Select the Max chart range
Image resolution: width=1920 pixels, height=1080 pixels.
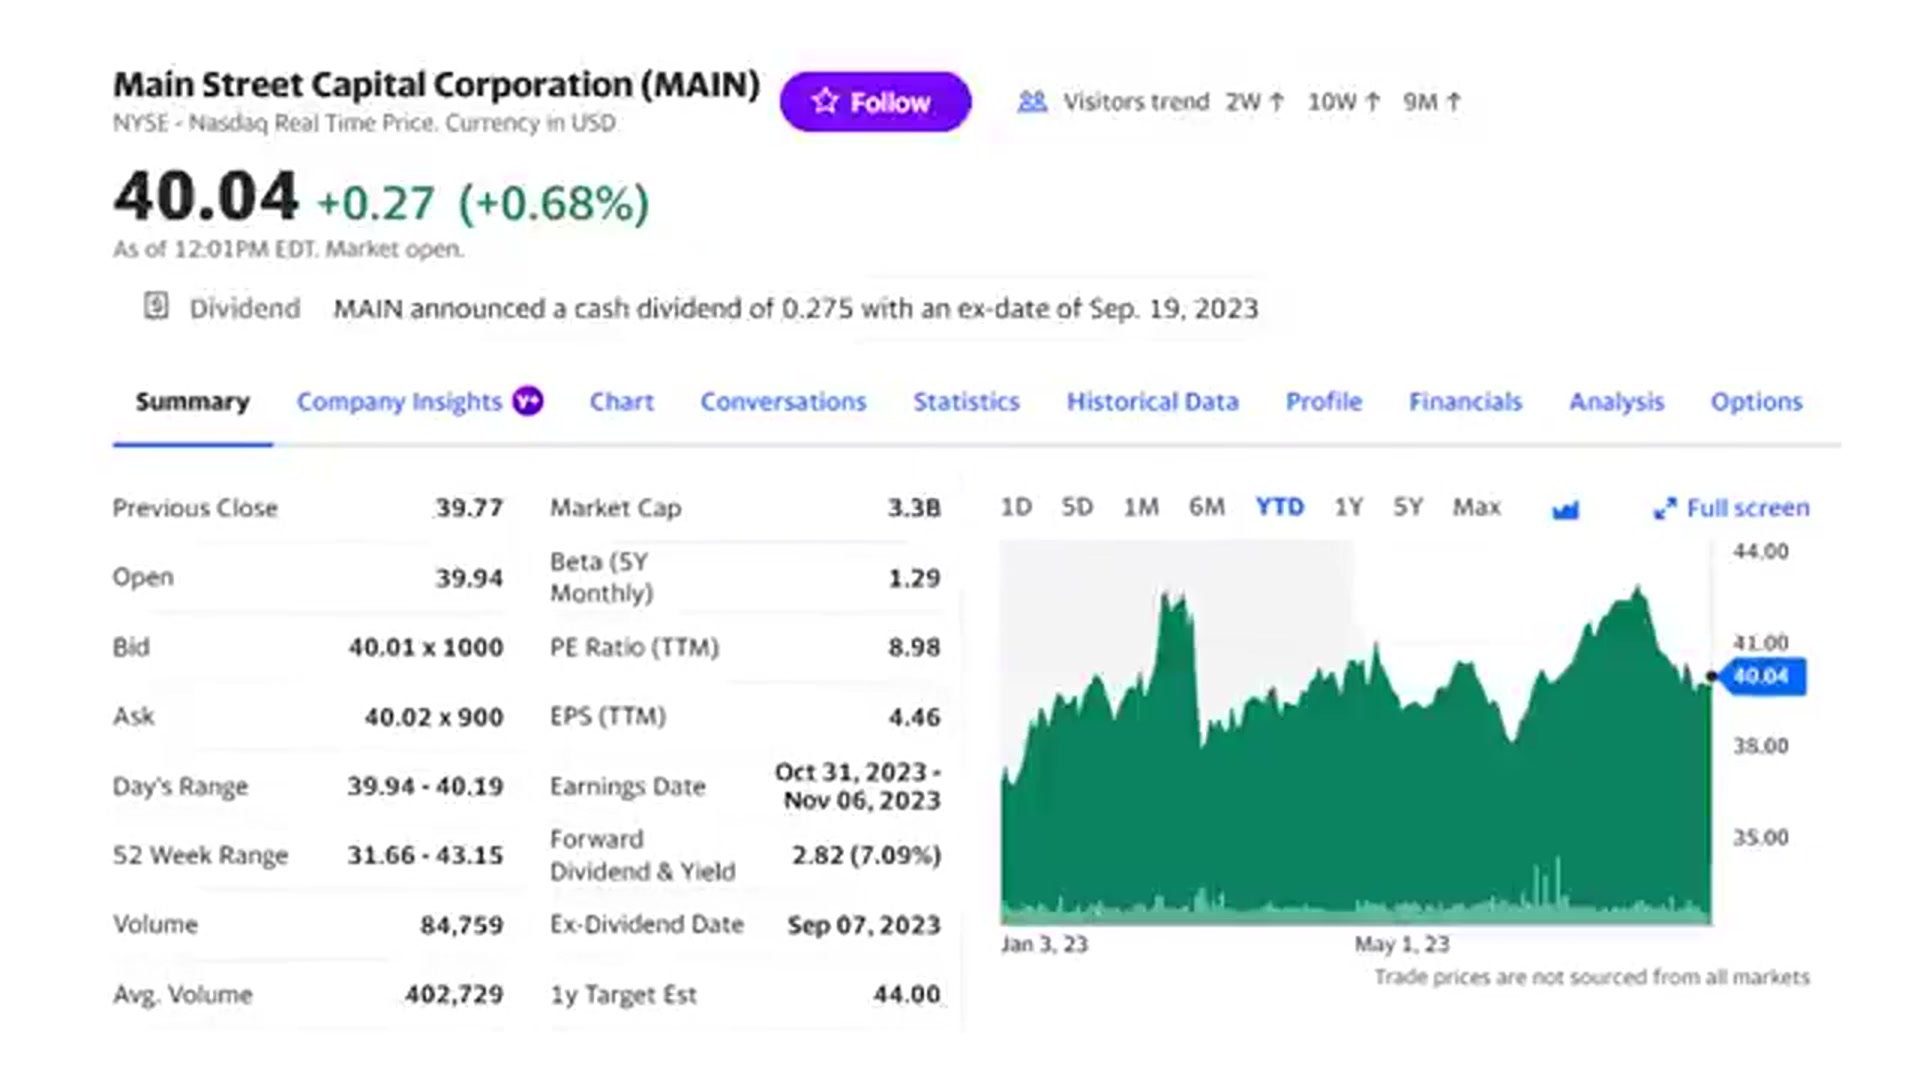(x=1476, y=507)
